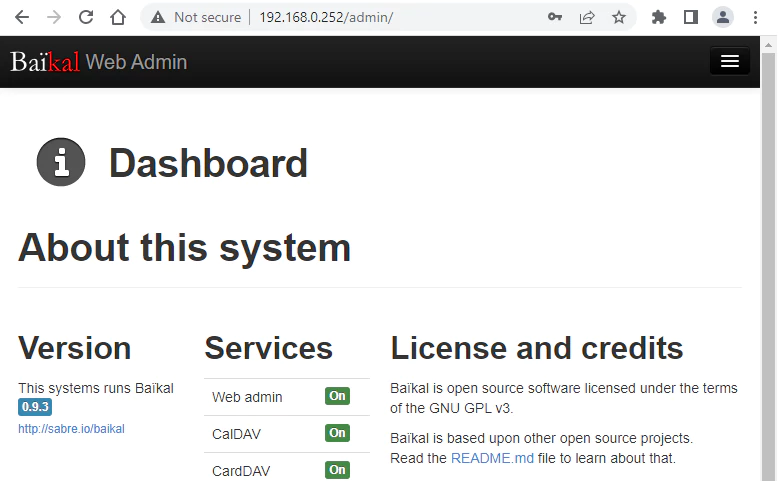The height and width of the screenshot is (481, 778).
Task: Click the browser back arrow
Action: (22, 17)
